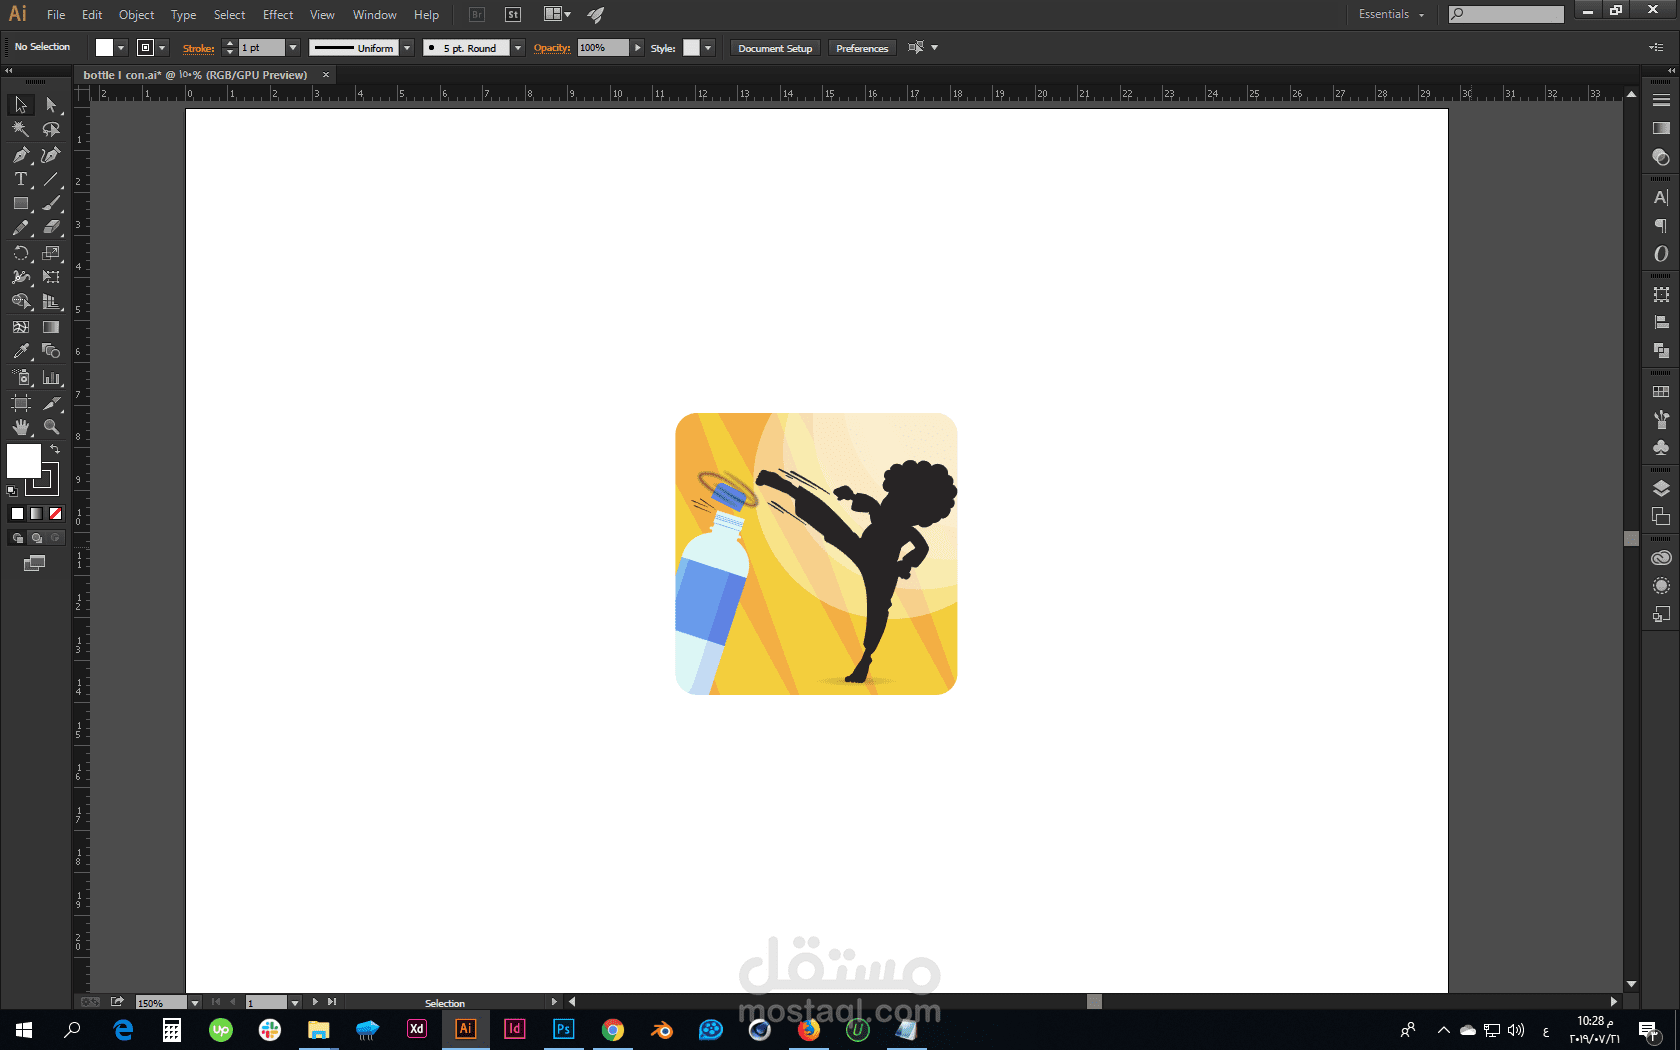Select the Eyedropper tool
1680x1050 pixels.
[x=21, y=351]
